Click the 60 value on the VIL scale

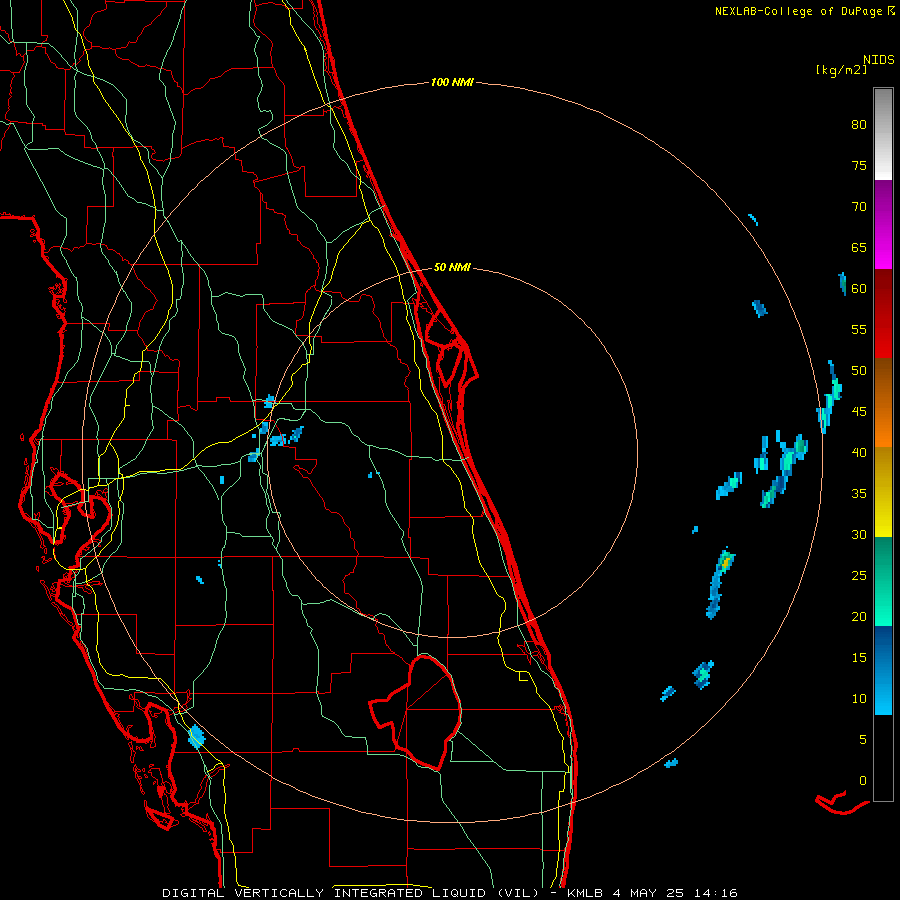pos(859,288)
